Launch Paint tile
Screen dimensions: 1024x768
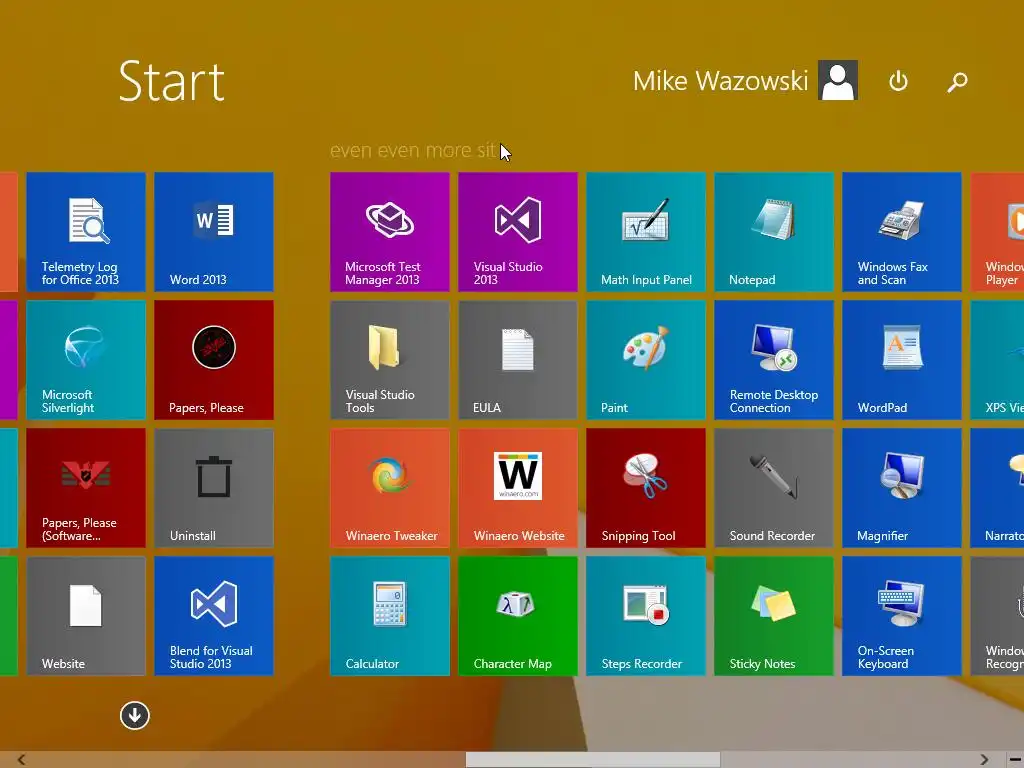click(x=646, y=360)
